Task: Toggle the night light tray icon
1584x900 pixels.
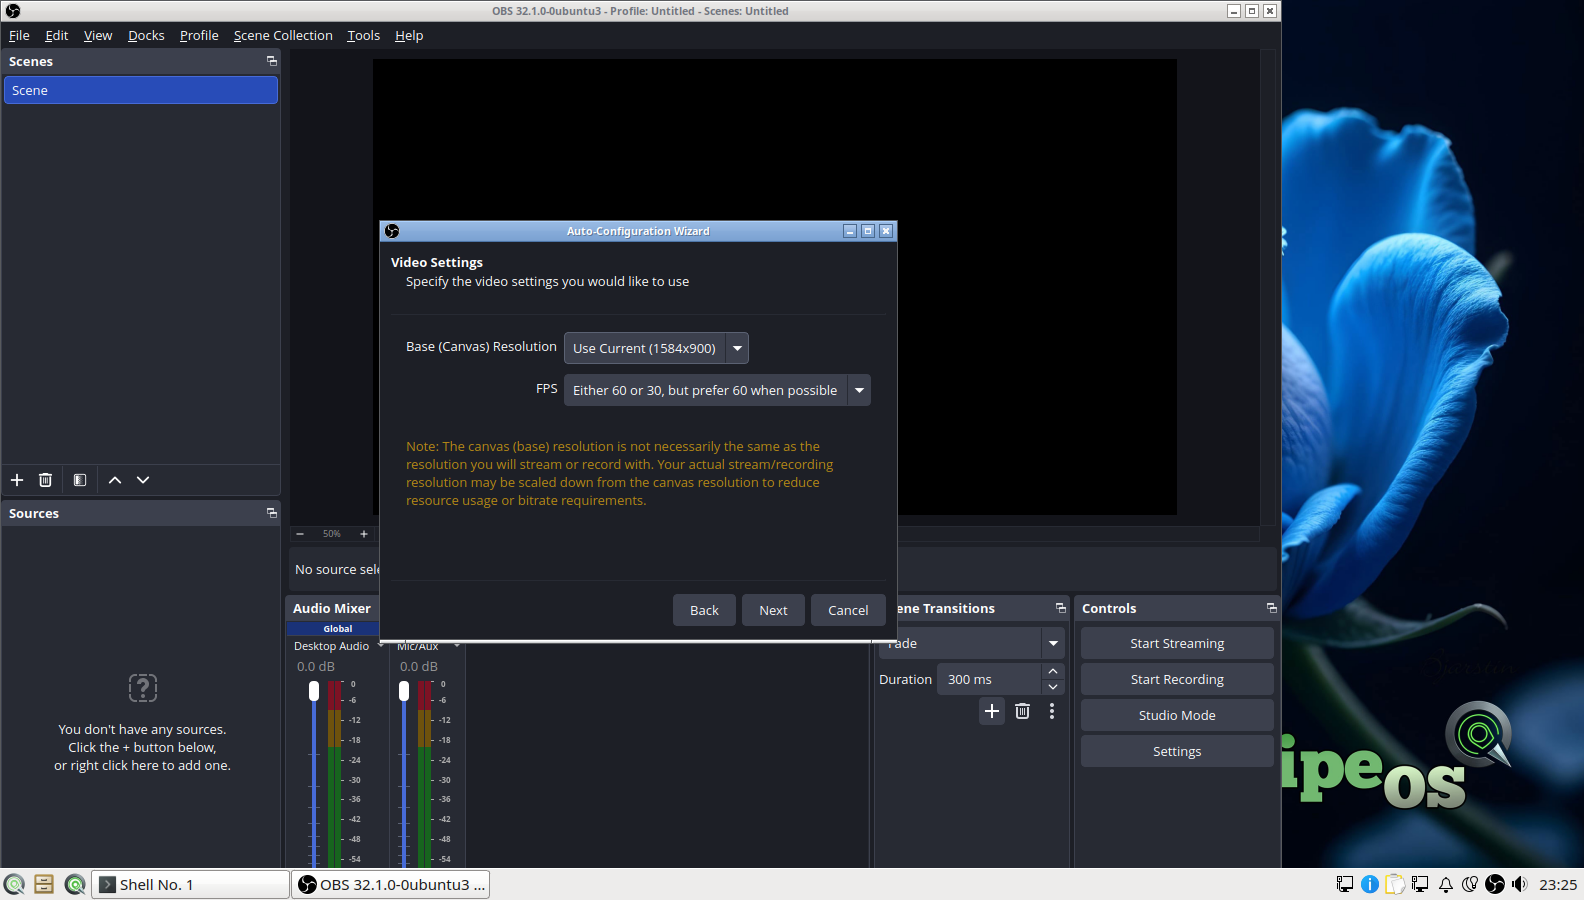Action: pyautogui.click(x=1470, y=884)
